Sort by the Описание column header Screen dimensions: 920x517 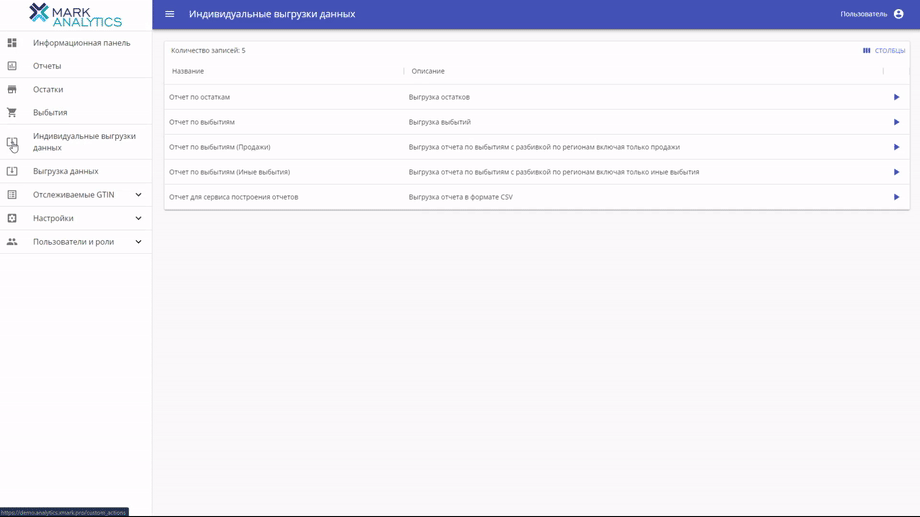click(x=428, y=71)
